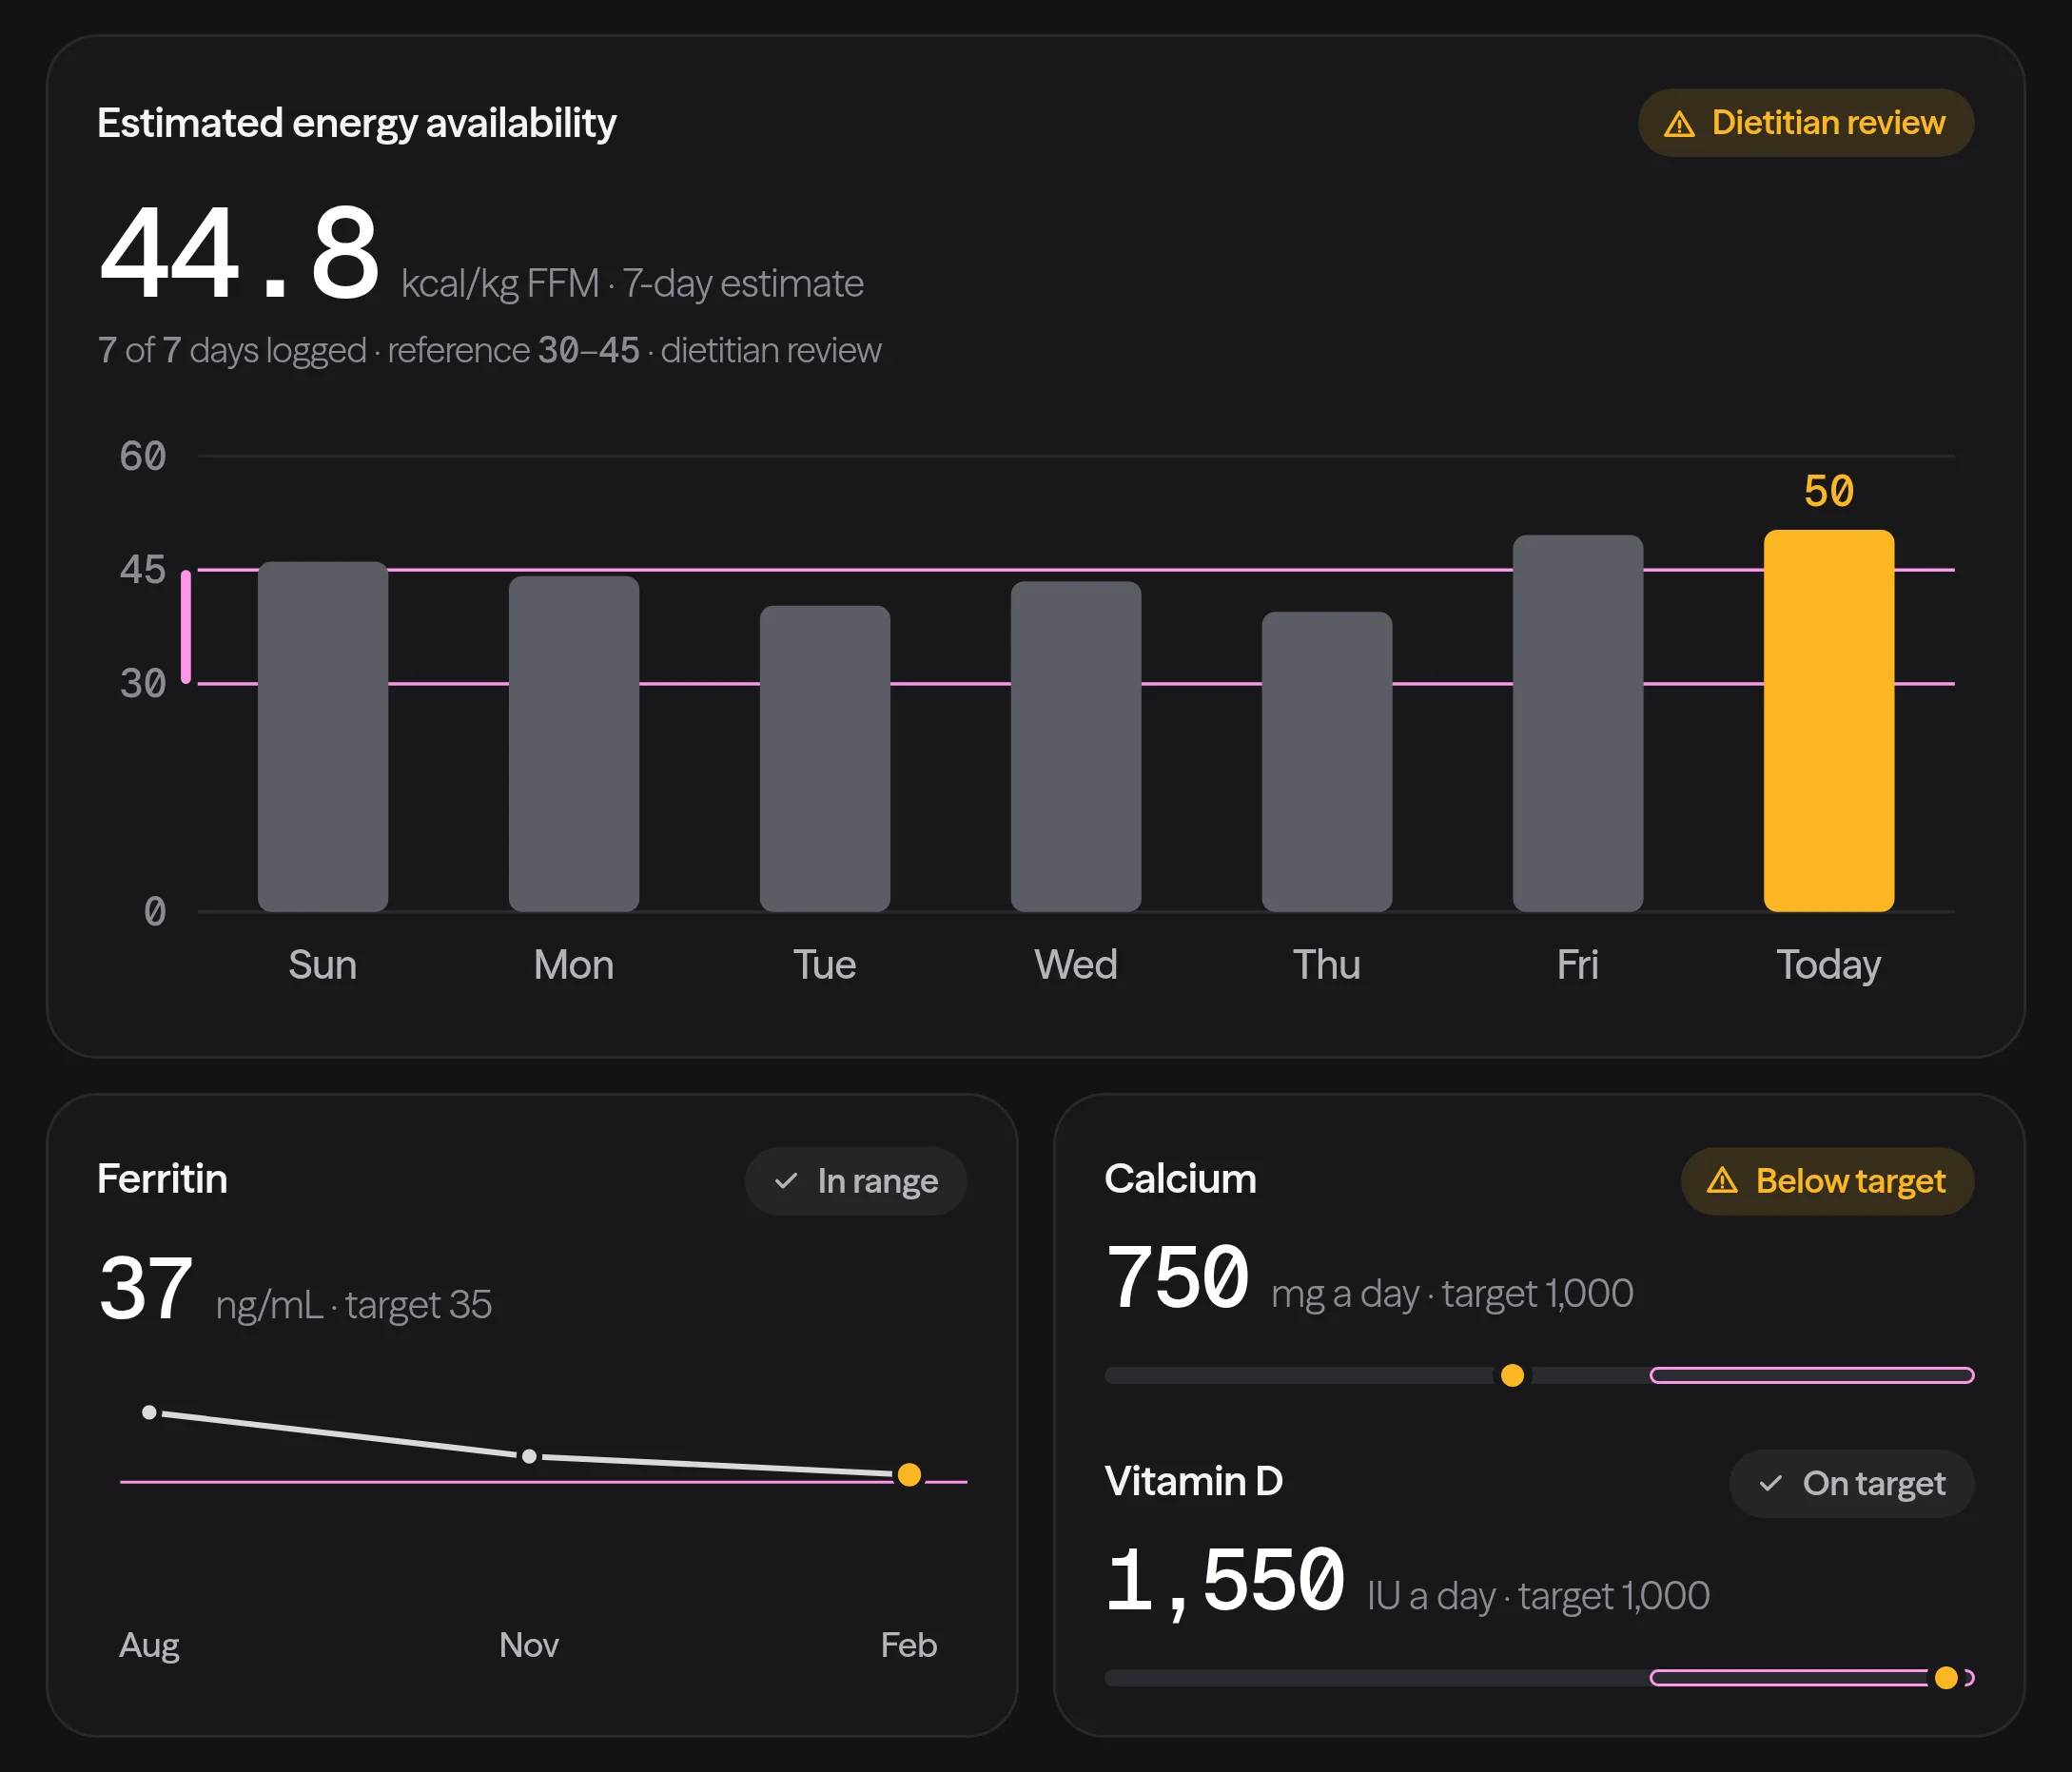Click the Today axis label
This screenshot has width=2072, height=1772.
(1829, 965)
